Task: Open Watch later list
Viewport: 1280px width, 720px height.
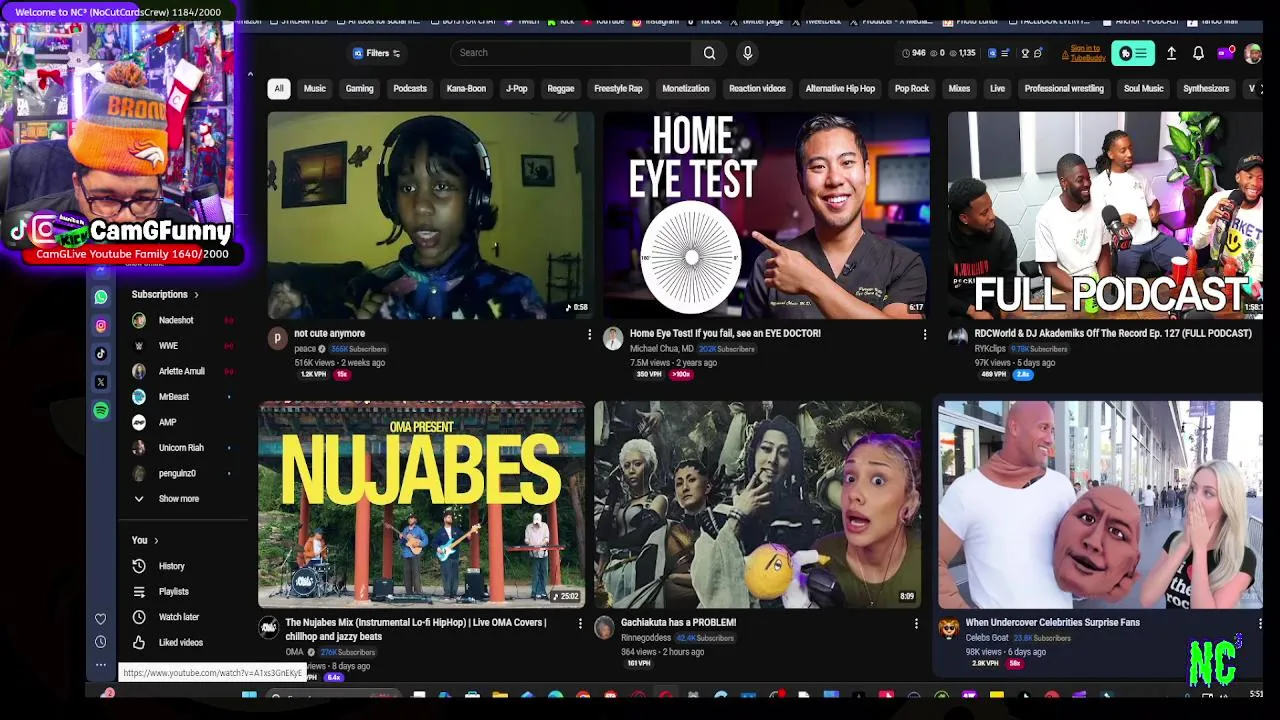Action: (178, 617)
